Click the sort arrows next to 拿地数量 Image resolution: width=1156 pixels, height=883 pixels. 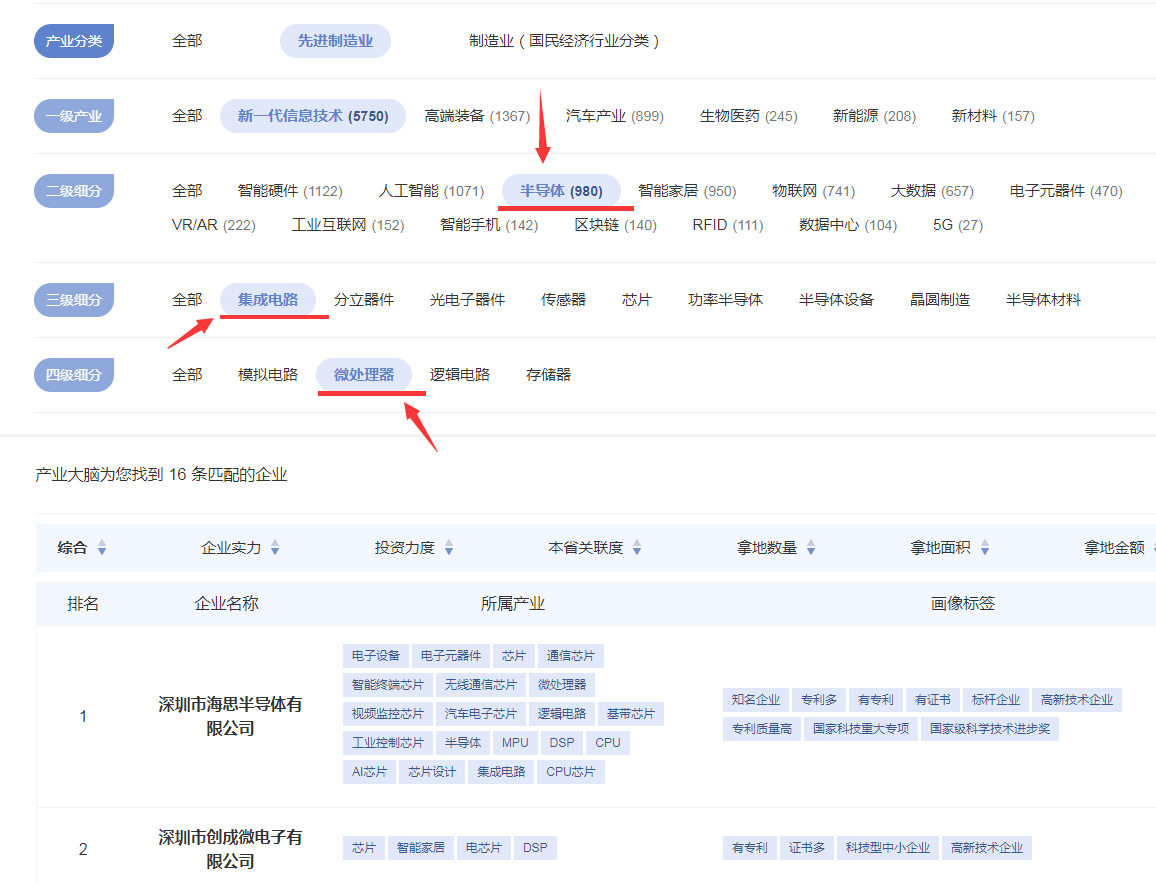coord(811,548)
